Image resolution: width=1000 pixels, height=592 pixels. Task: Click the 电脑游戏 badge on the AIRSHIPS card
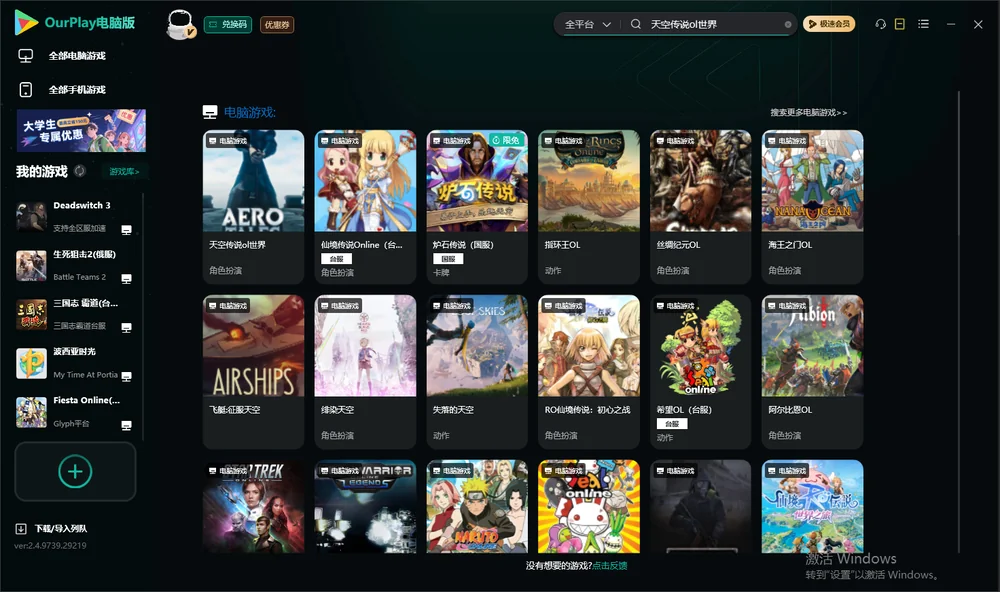point(228,306)
